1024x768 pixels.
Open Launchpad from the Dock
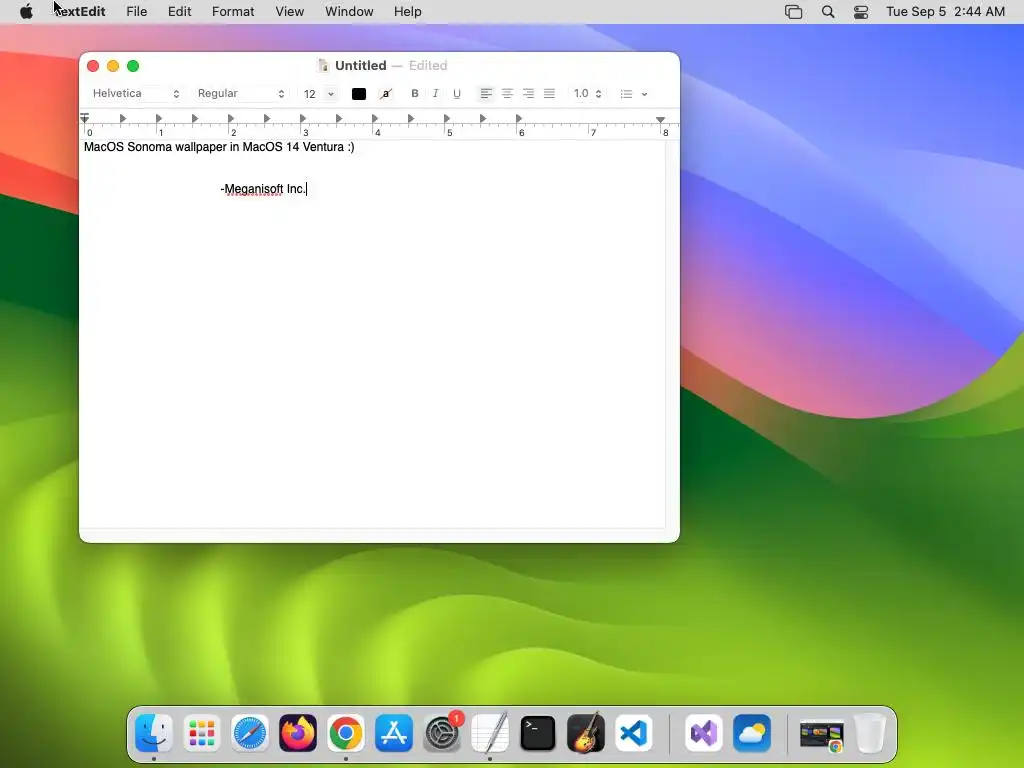[x=202, y=733]
